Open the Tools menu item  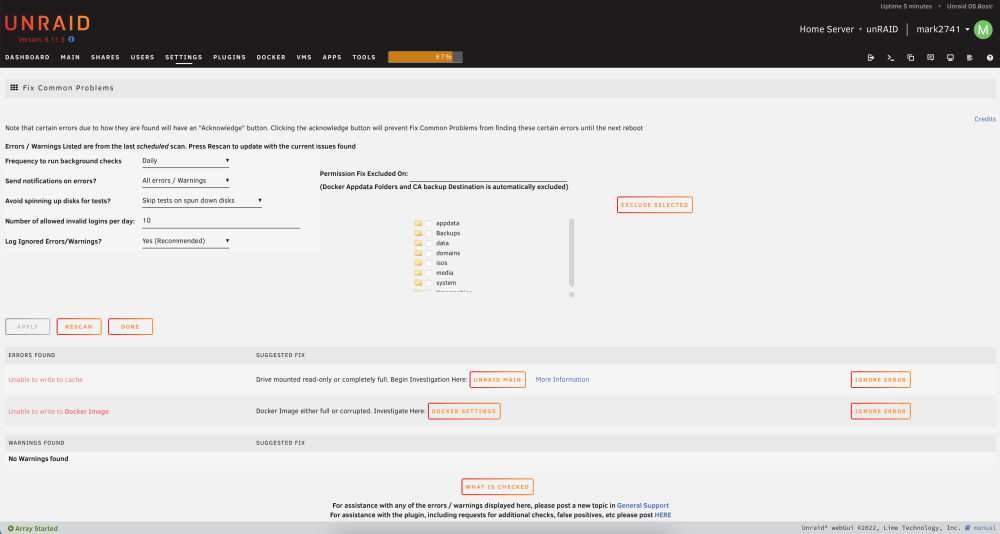click(364, 57)
